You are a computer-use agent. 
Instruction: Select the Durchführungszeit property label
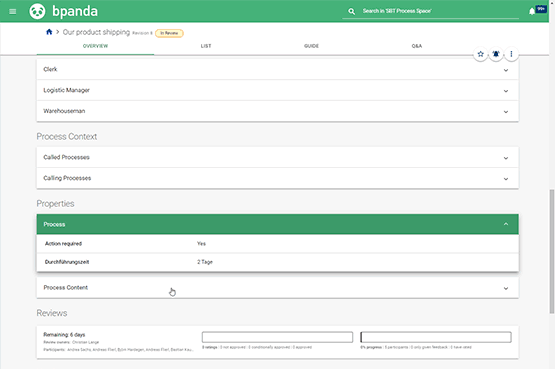67,262
